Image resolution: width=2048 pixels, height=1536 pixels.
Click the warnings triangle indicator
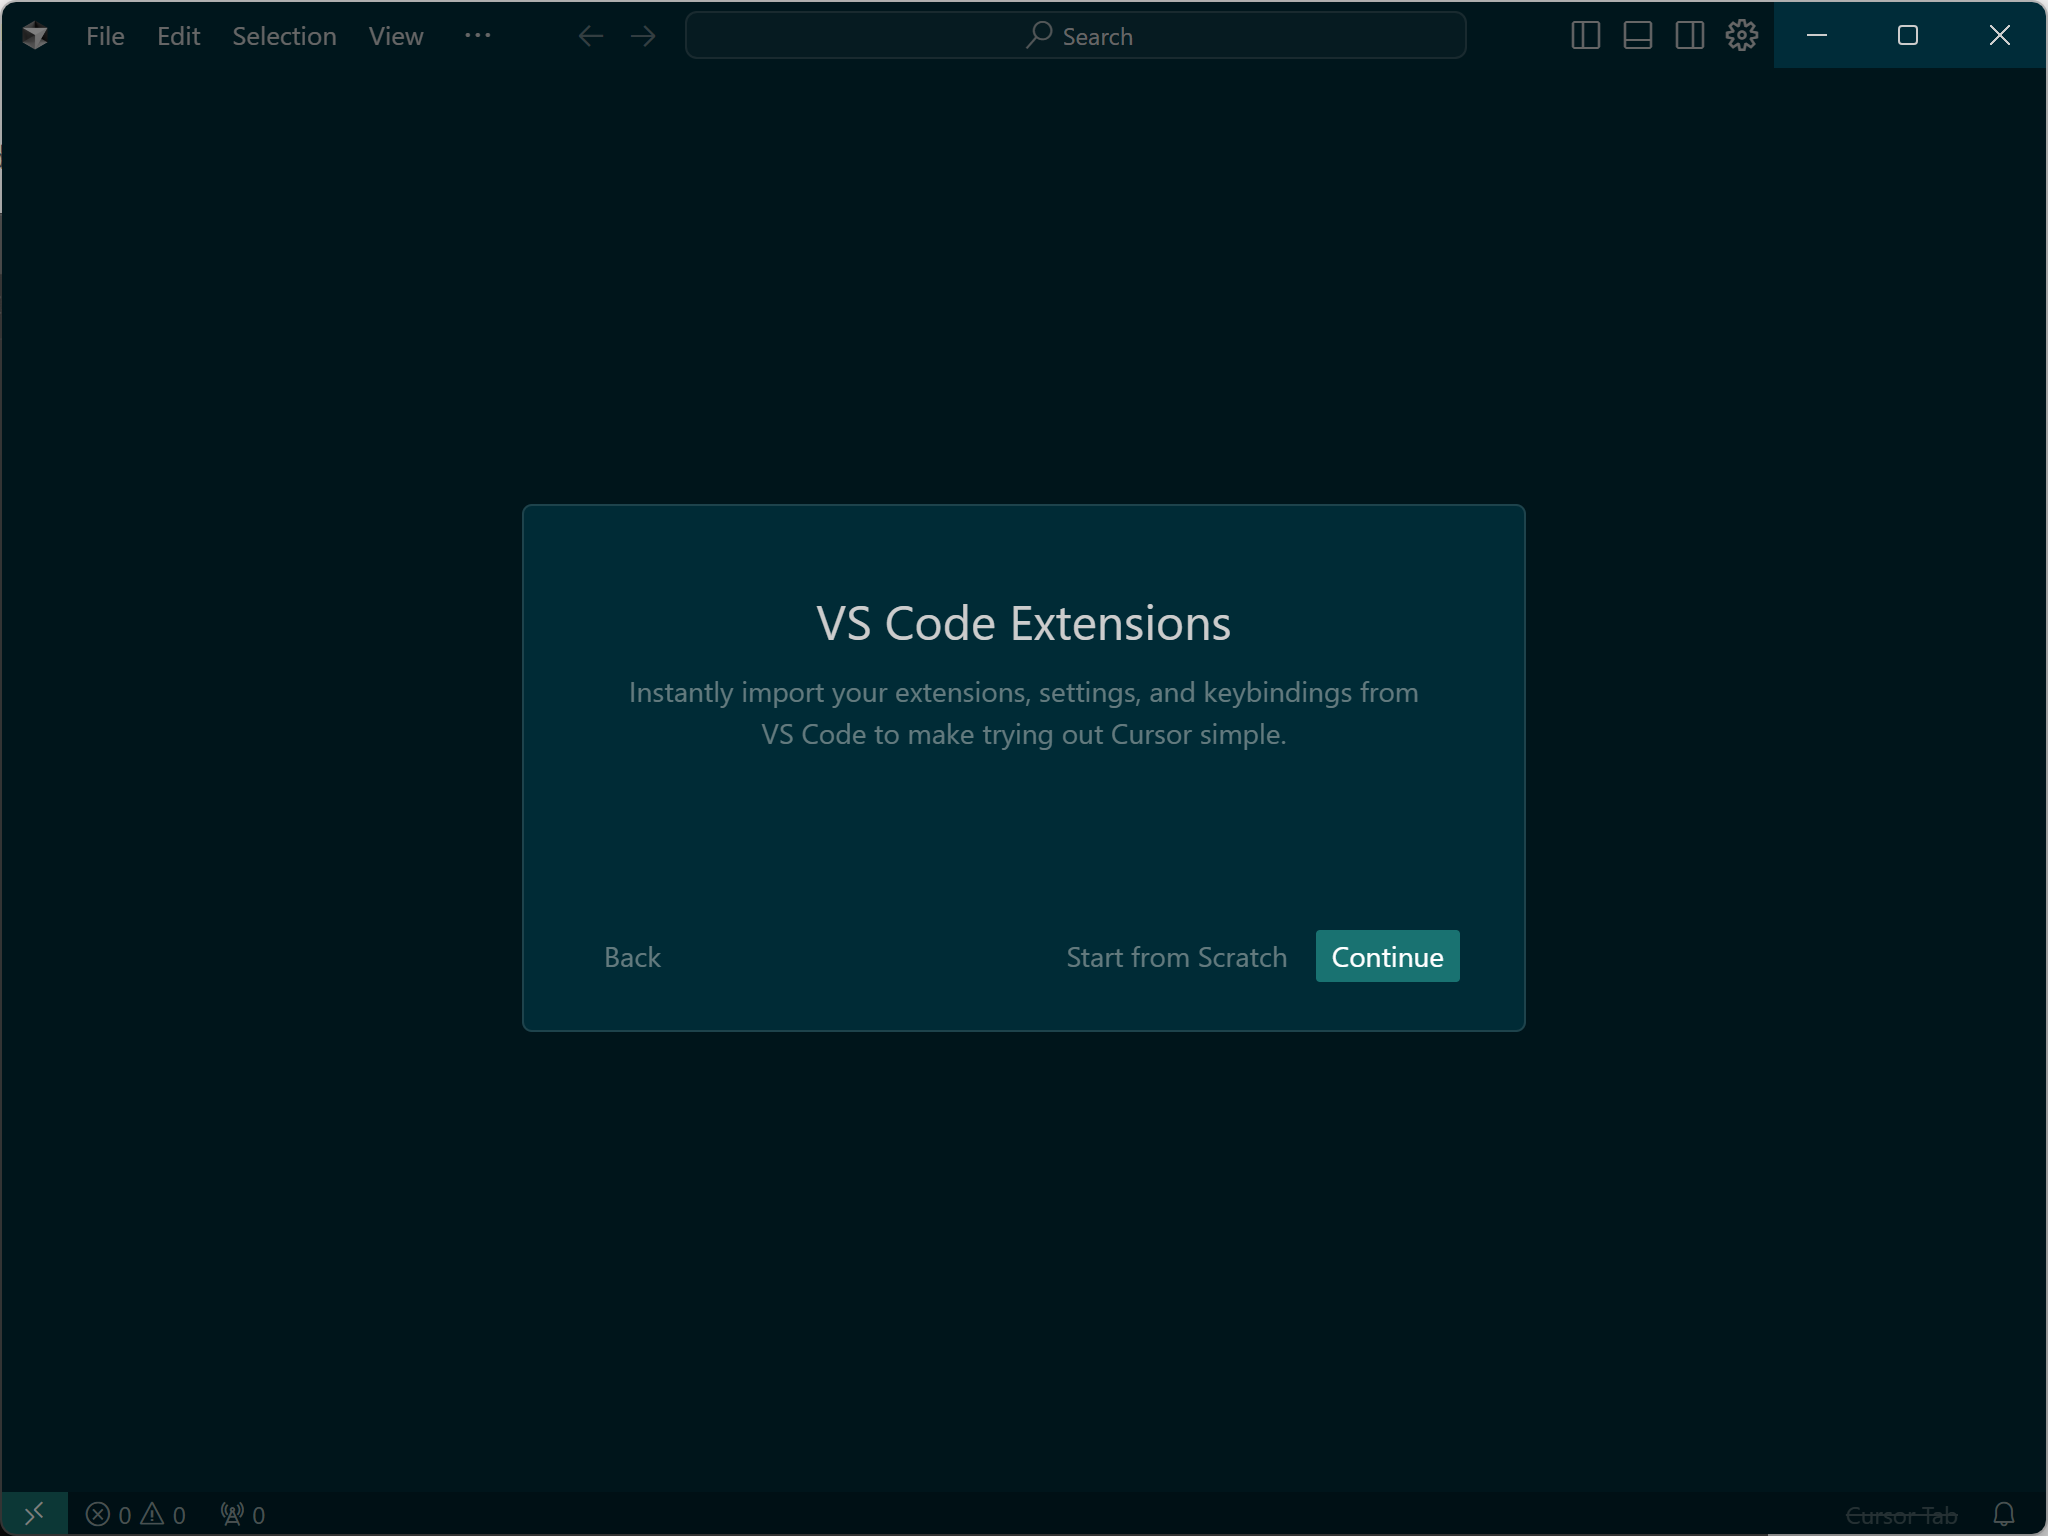pos(163,1515)
